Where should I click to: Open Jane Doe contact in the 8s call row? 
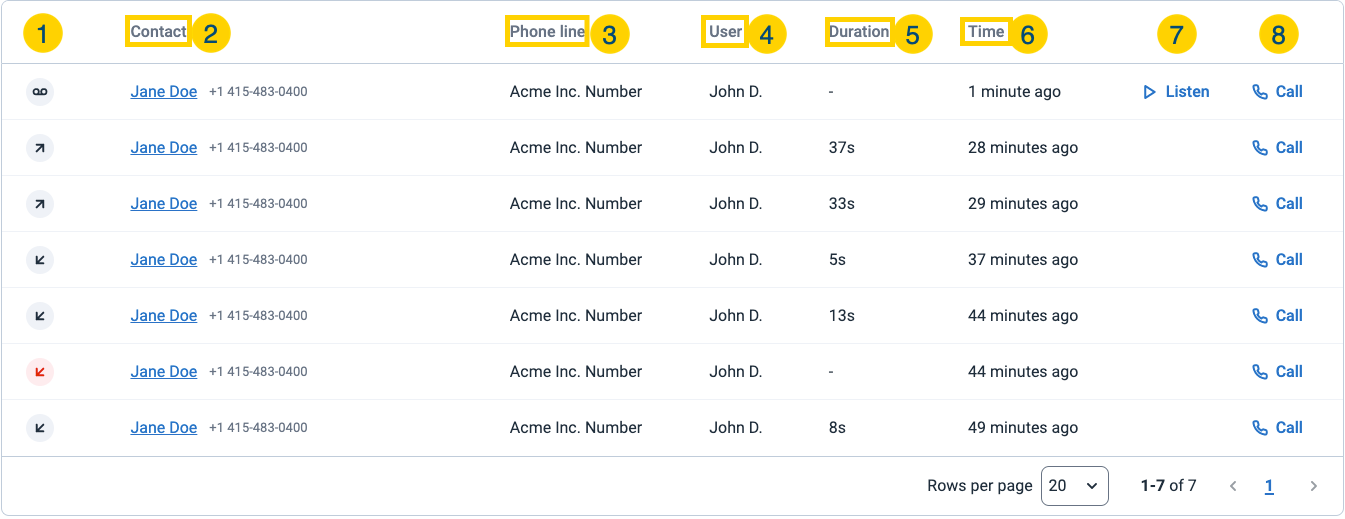(x=163, y=428)
